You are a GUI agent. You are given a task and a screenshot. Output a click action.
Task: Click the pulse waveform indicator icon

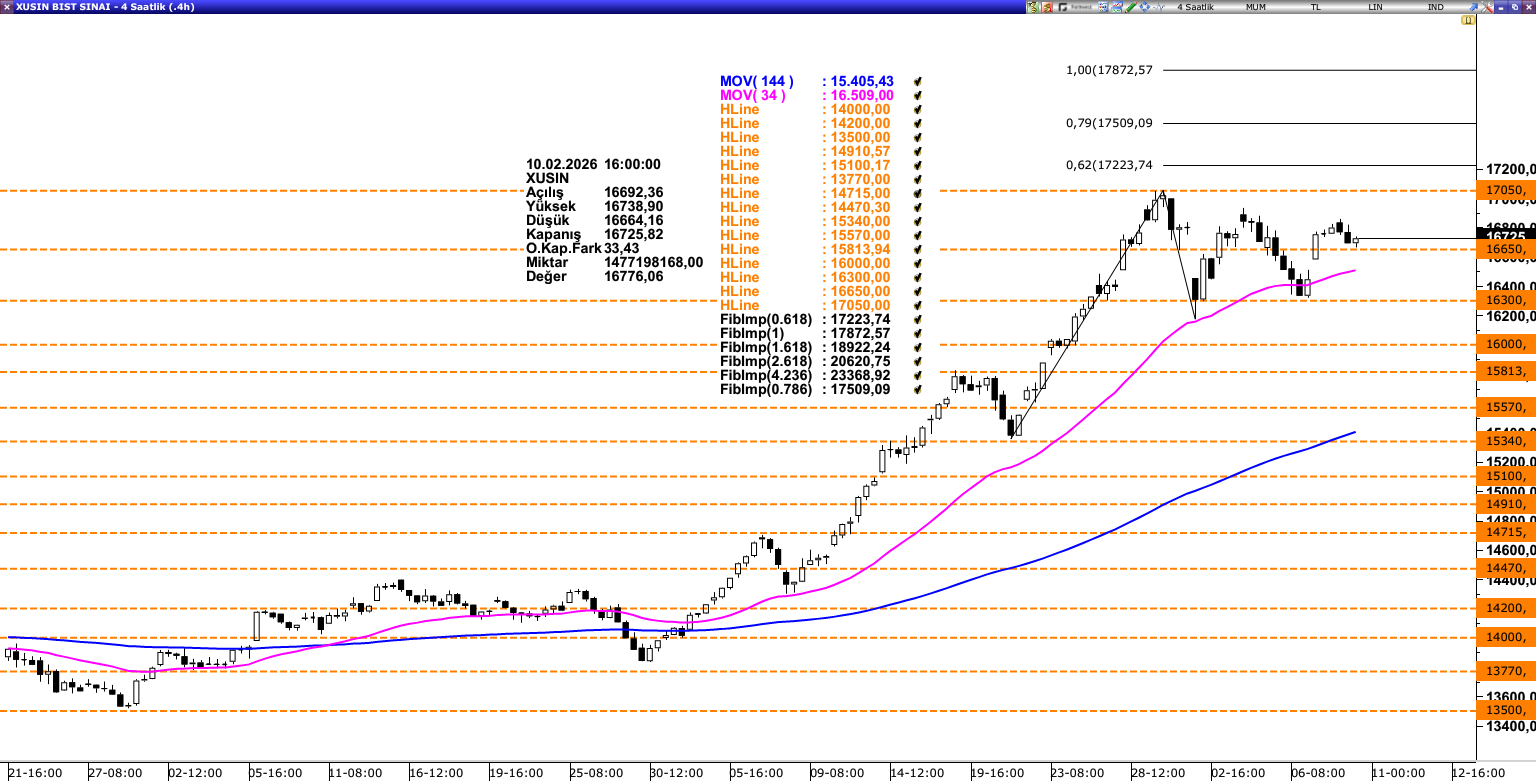pyautogui.click(x=1159, y=7)
